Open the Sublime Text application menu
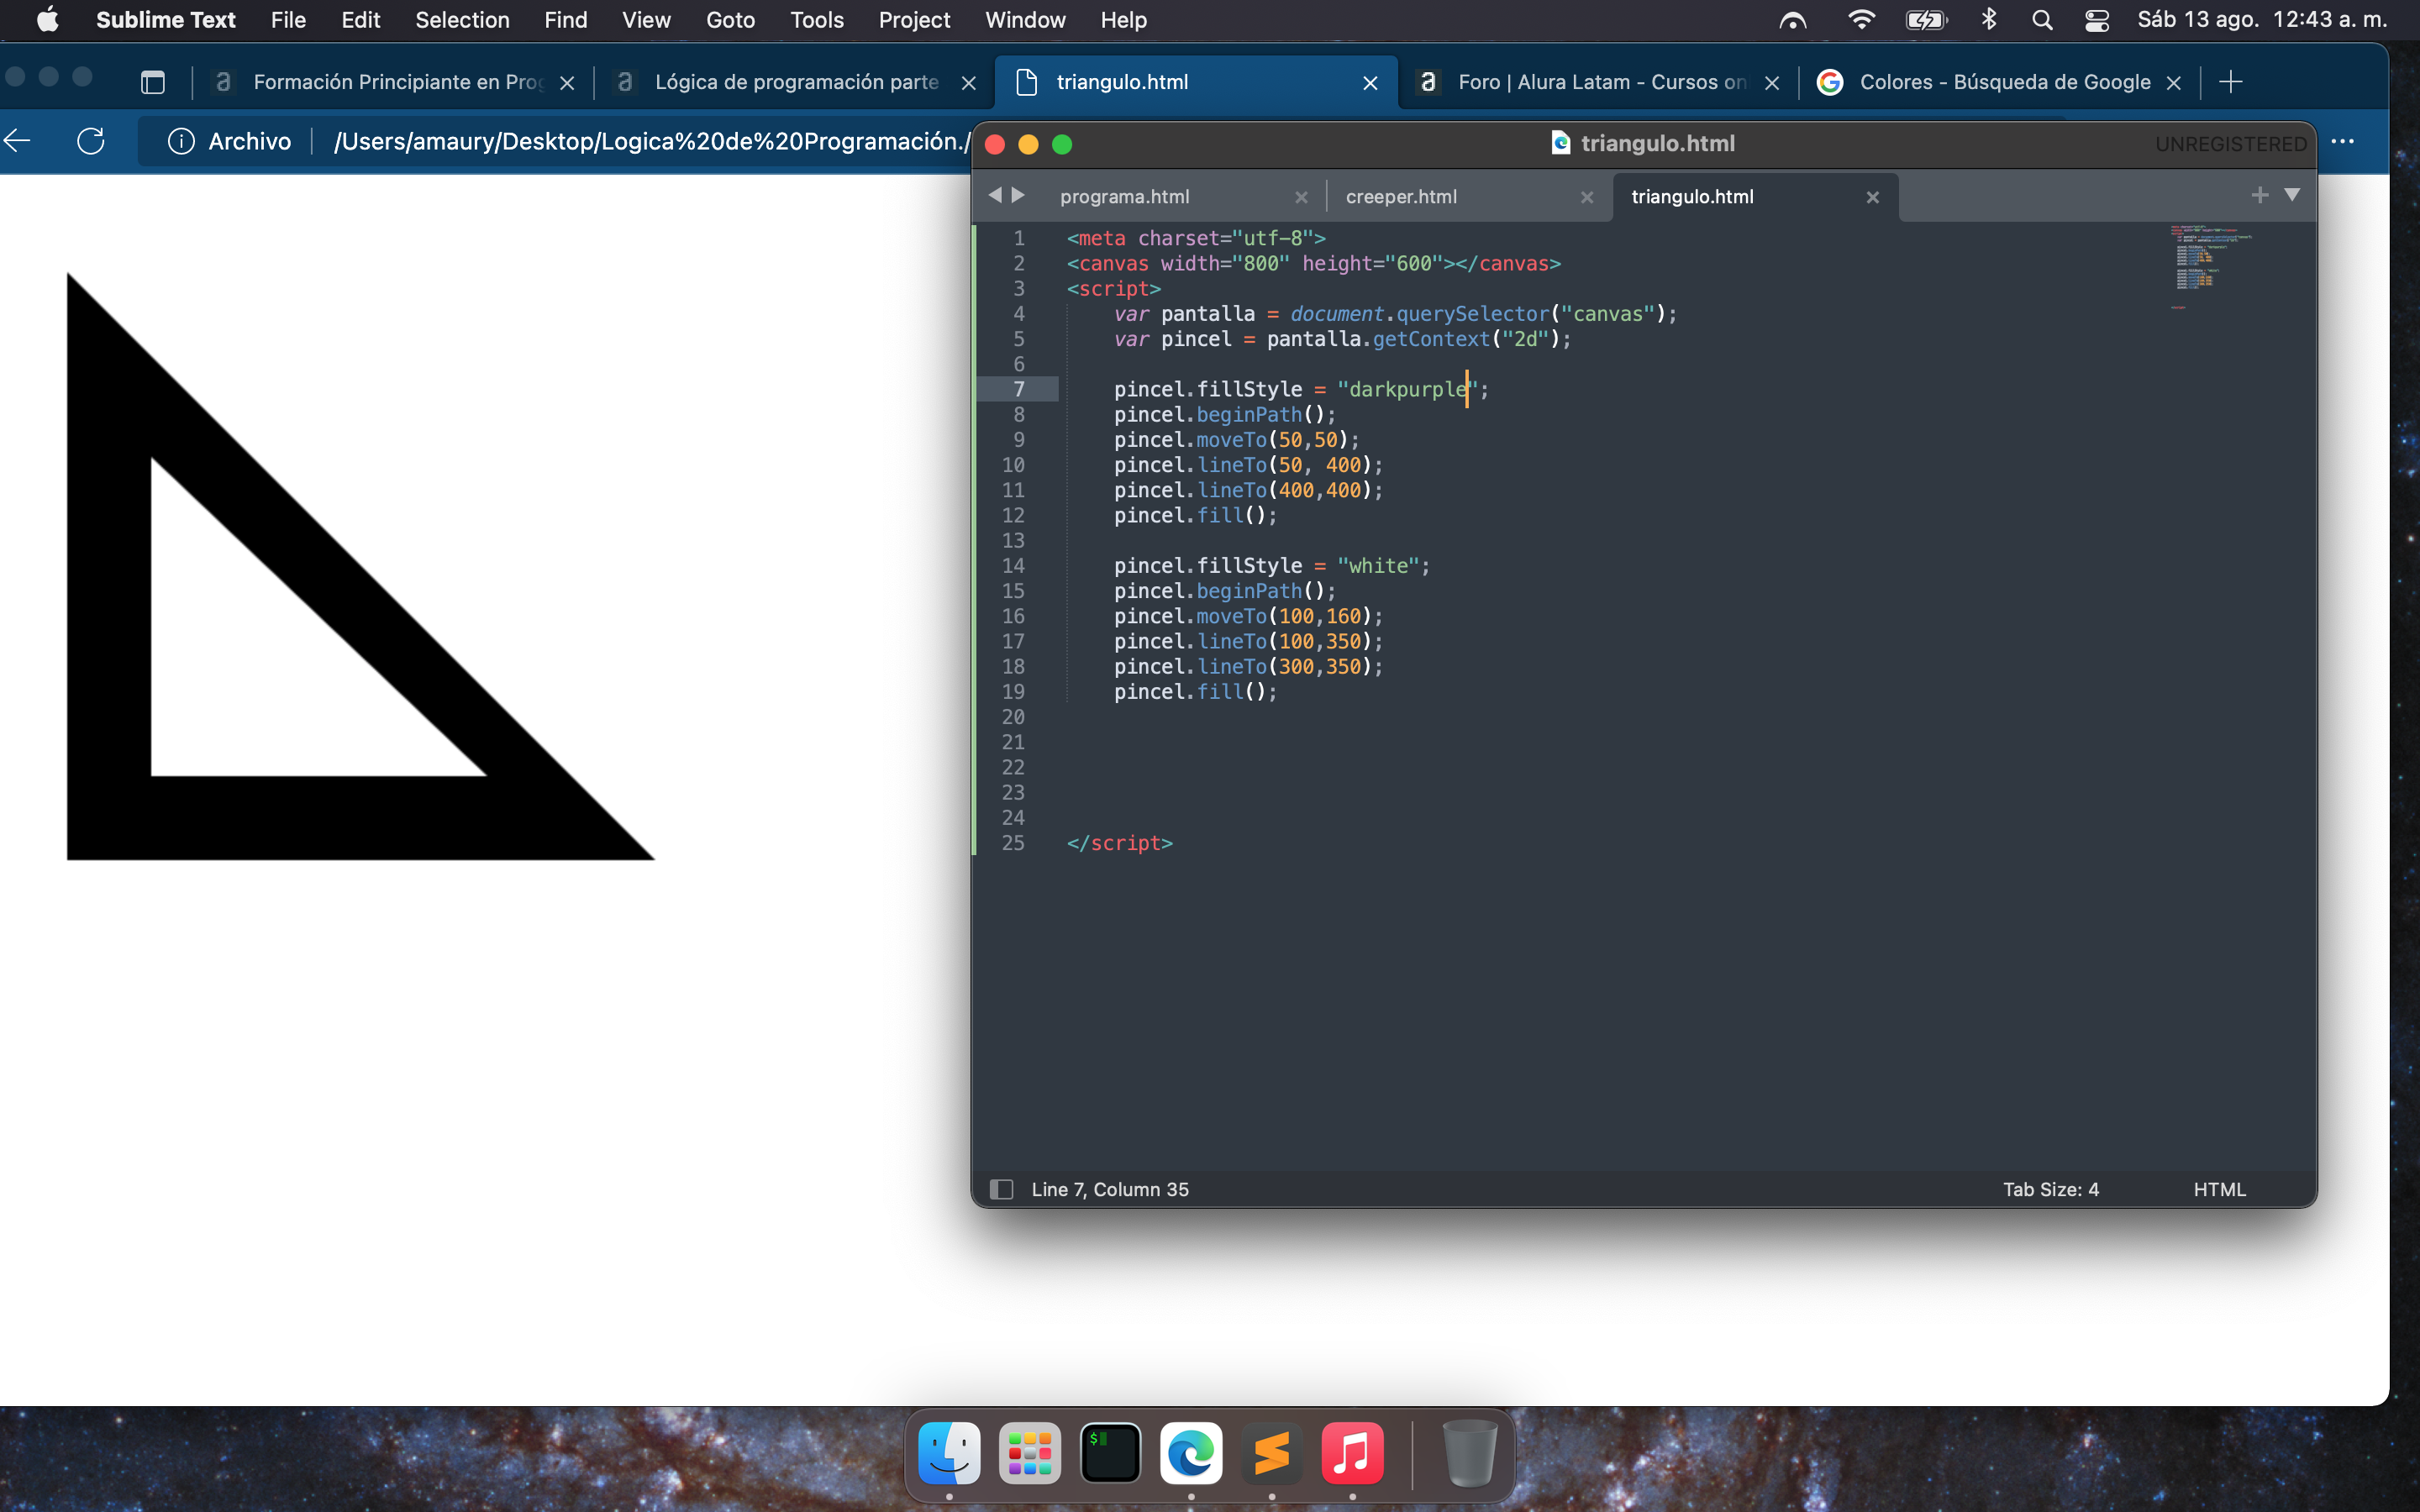Image resolution: width=2420 pixels, height=1512 pixels. tap(165, 20)
